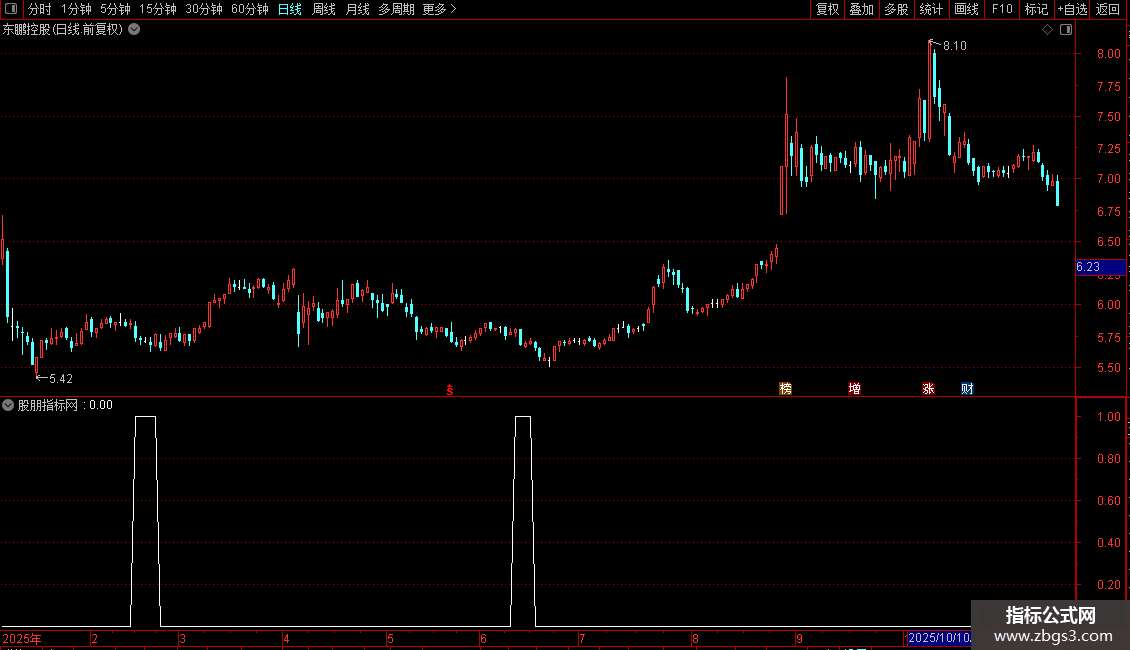Screen dimensions: 1130x650
Task: Click the 涨 event marker icon
Action: tap(928, 389)
